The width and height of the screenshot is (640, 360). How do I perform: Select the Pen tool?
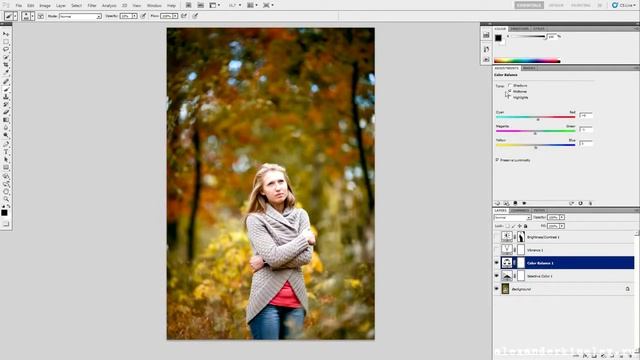point(6,144)
